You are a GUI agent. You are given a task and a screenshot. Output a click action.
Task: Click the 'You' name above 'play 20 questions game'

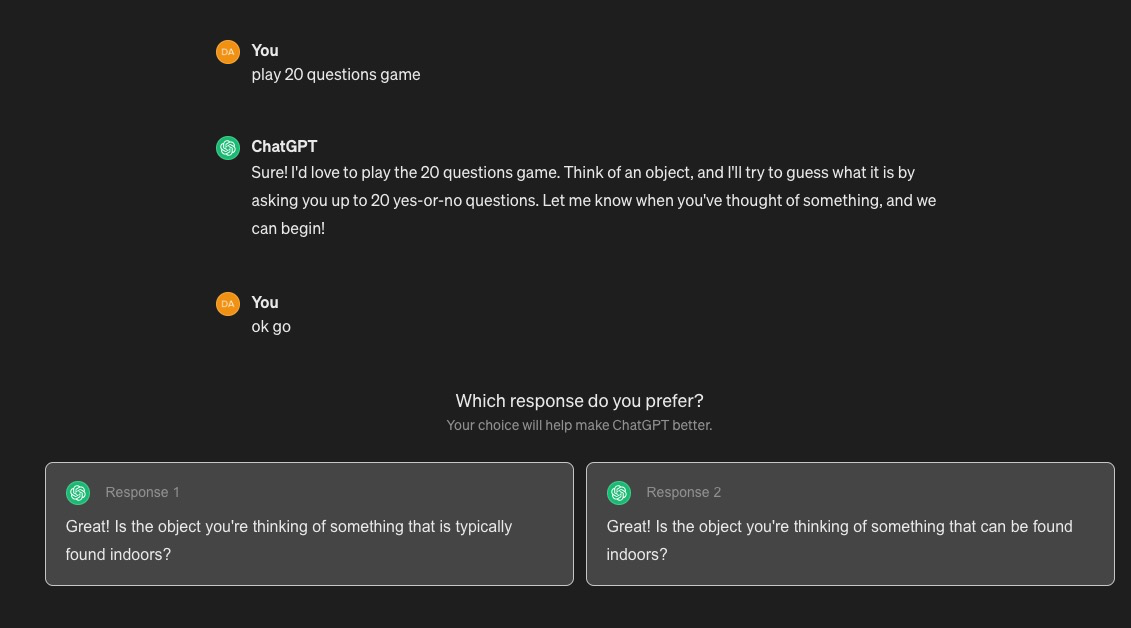click(x=265, y=50)
